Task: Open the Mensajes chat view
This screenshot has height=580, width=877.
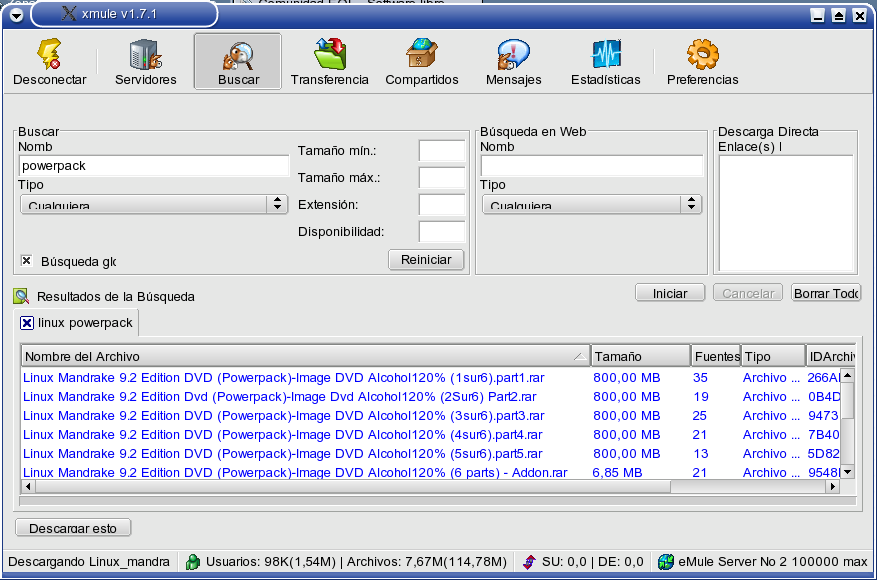Action: pyautogui.click(x=513, y=62)
